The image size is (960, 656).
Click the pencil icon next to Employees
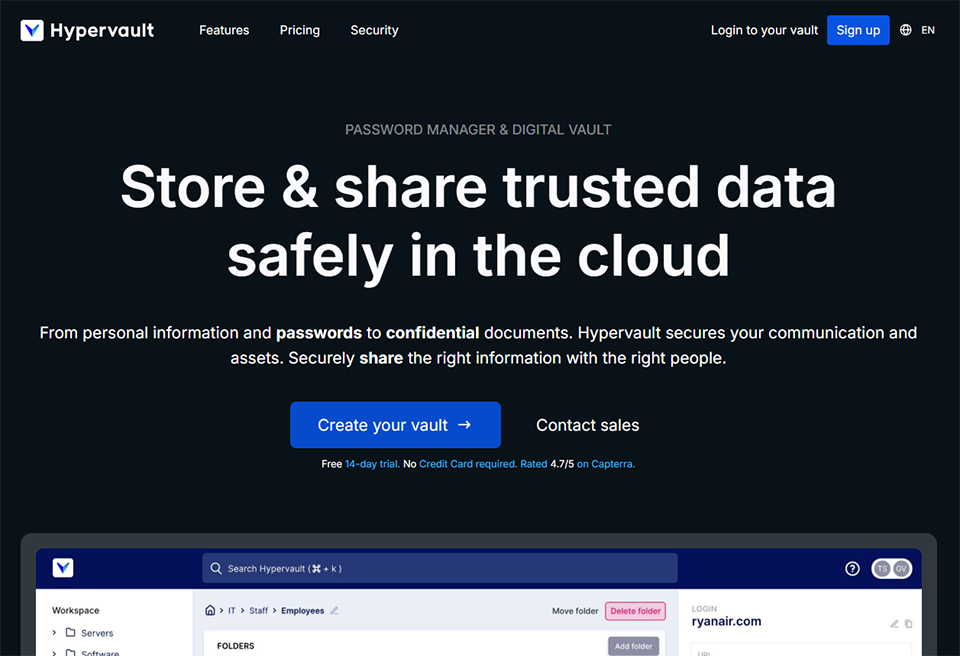click(334, 611)
